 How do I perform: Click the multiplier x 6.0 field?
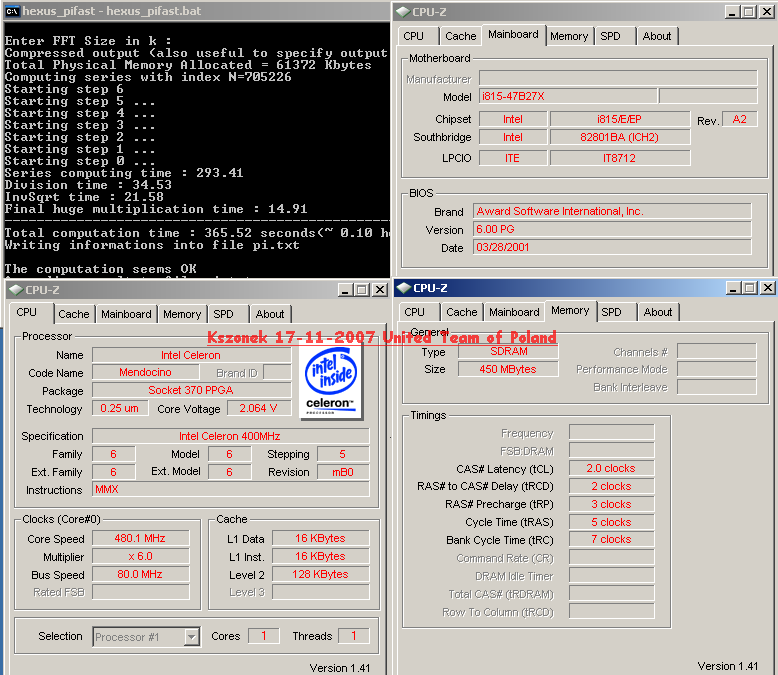click(x=141, y=556)
